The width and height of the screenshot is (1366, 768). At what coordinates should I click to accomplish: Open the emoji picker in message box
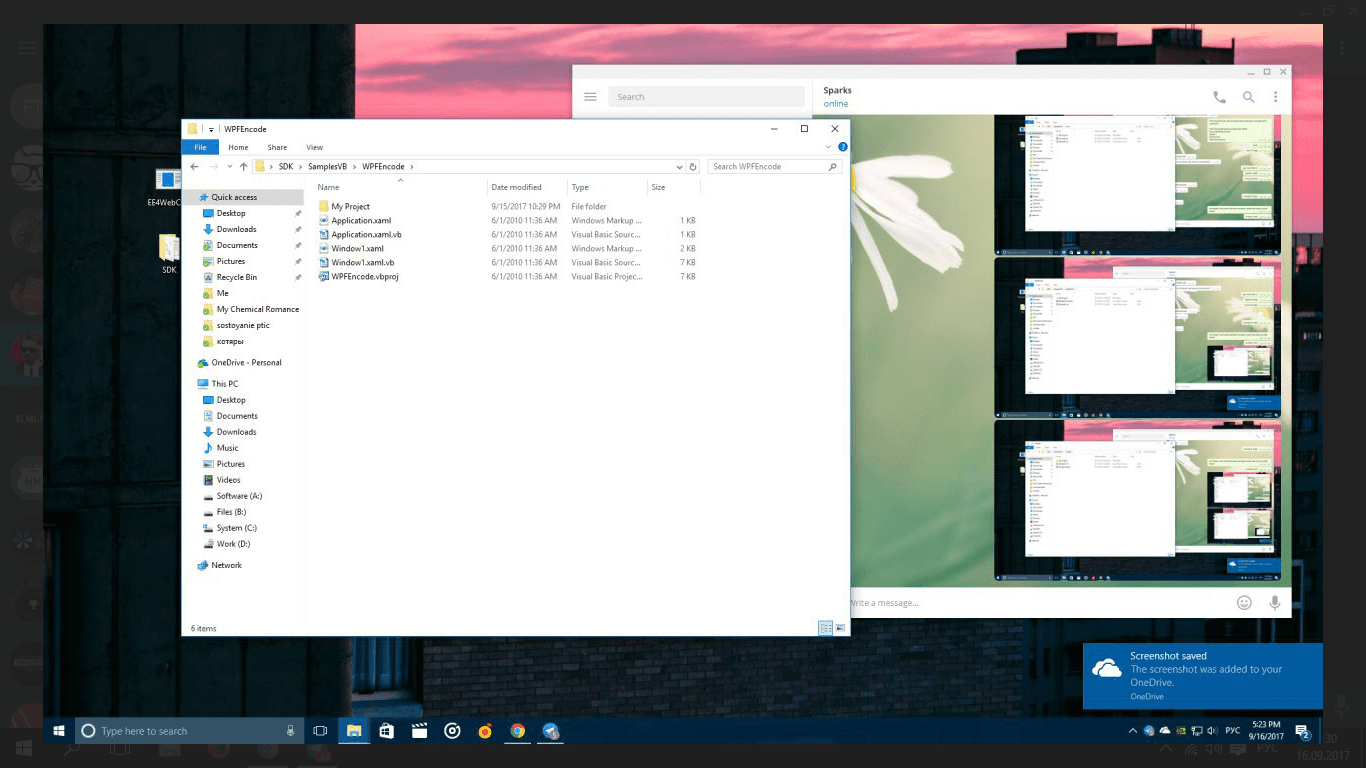tap(1244, 602)
